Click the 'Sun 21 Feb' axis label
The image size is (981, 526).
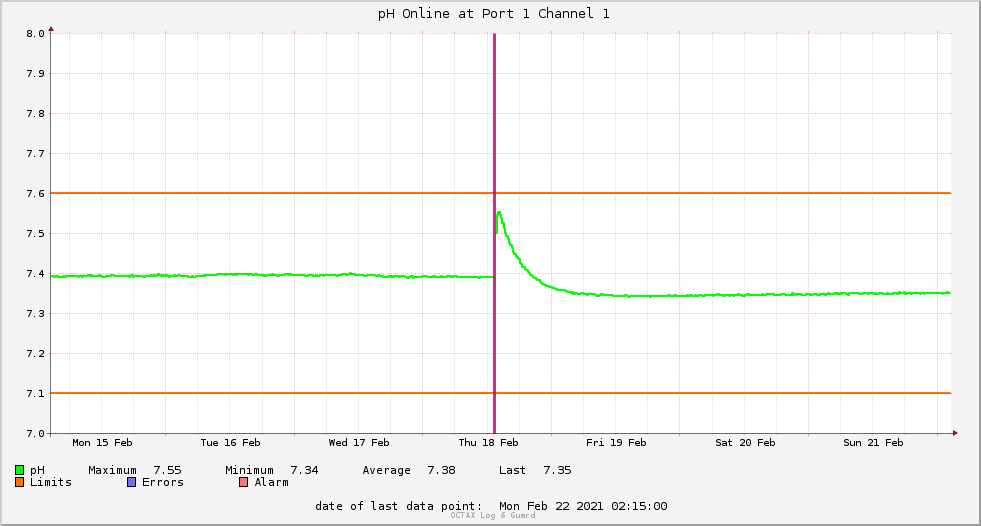(873, 443)
